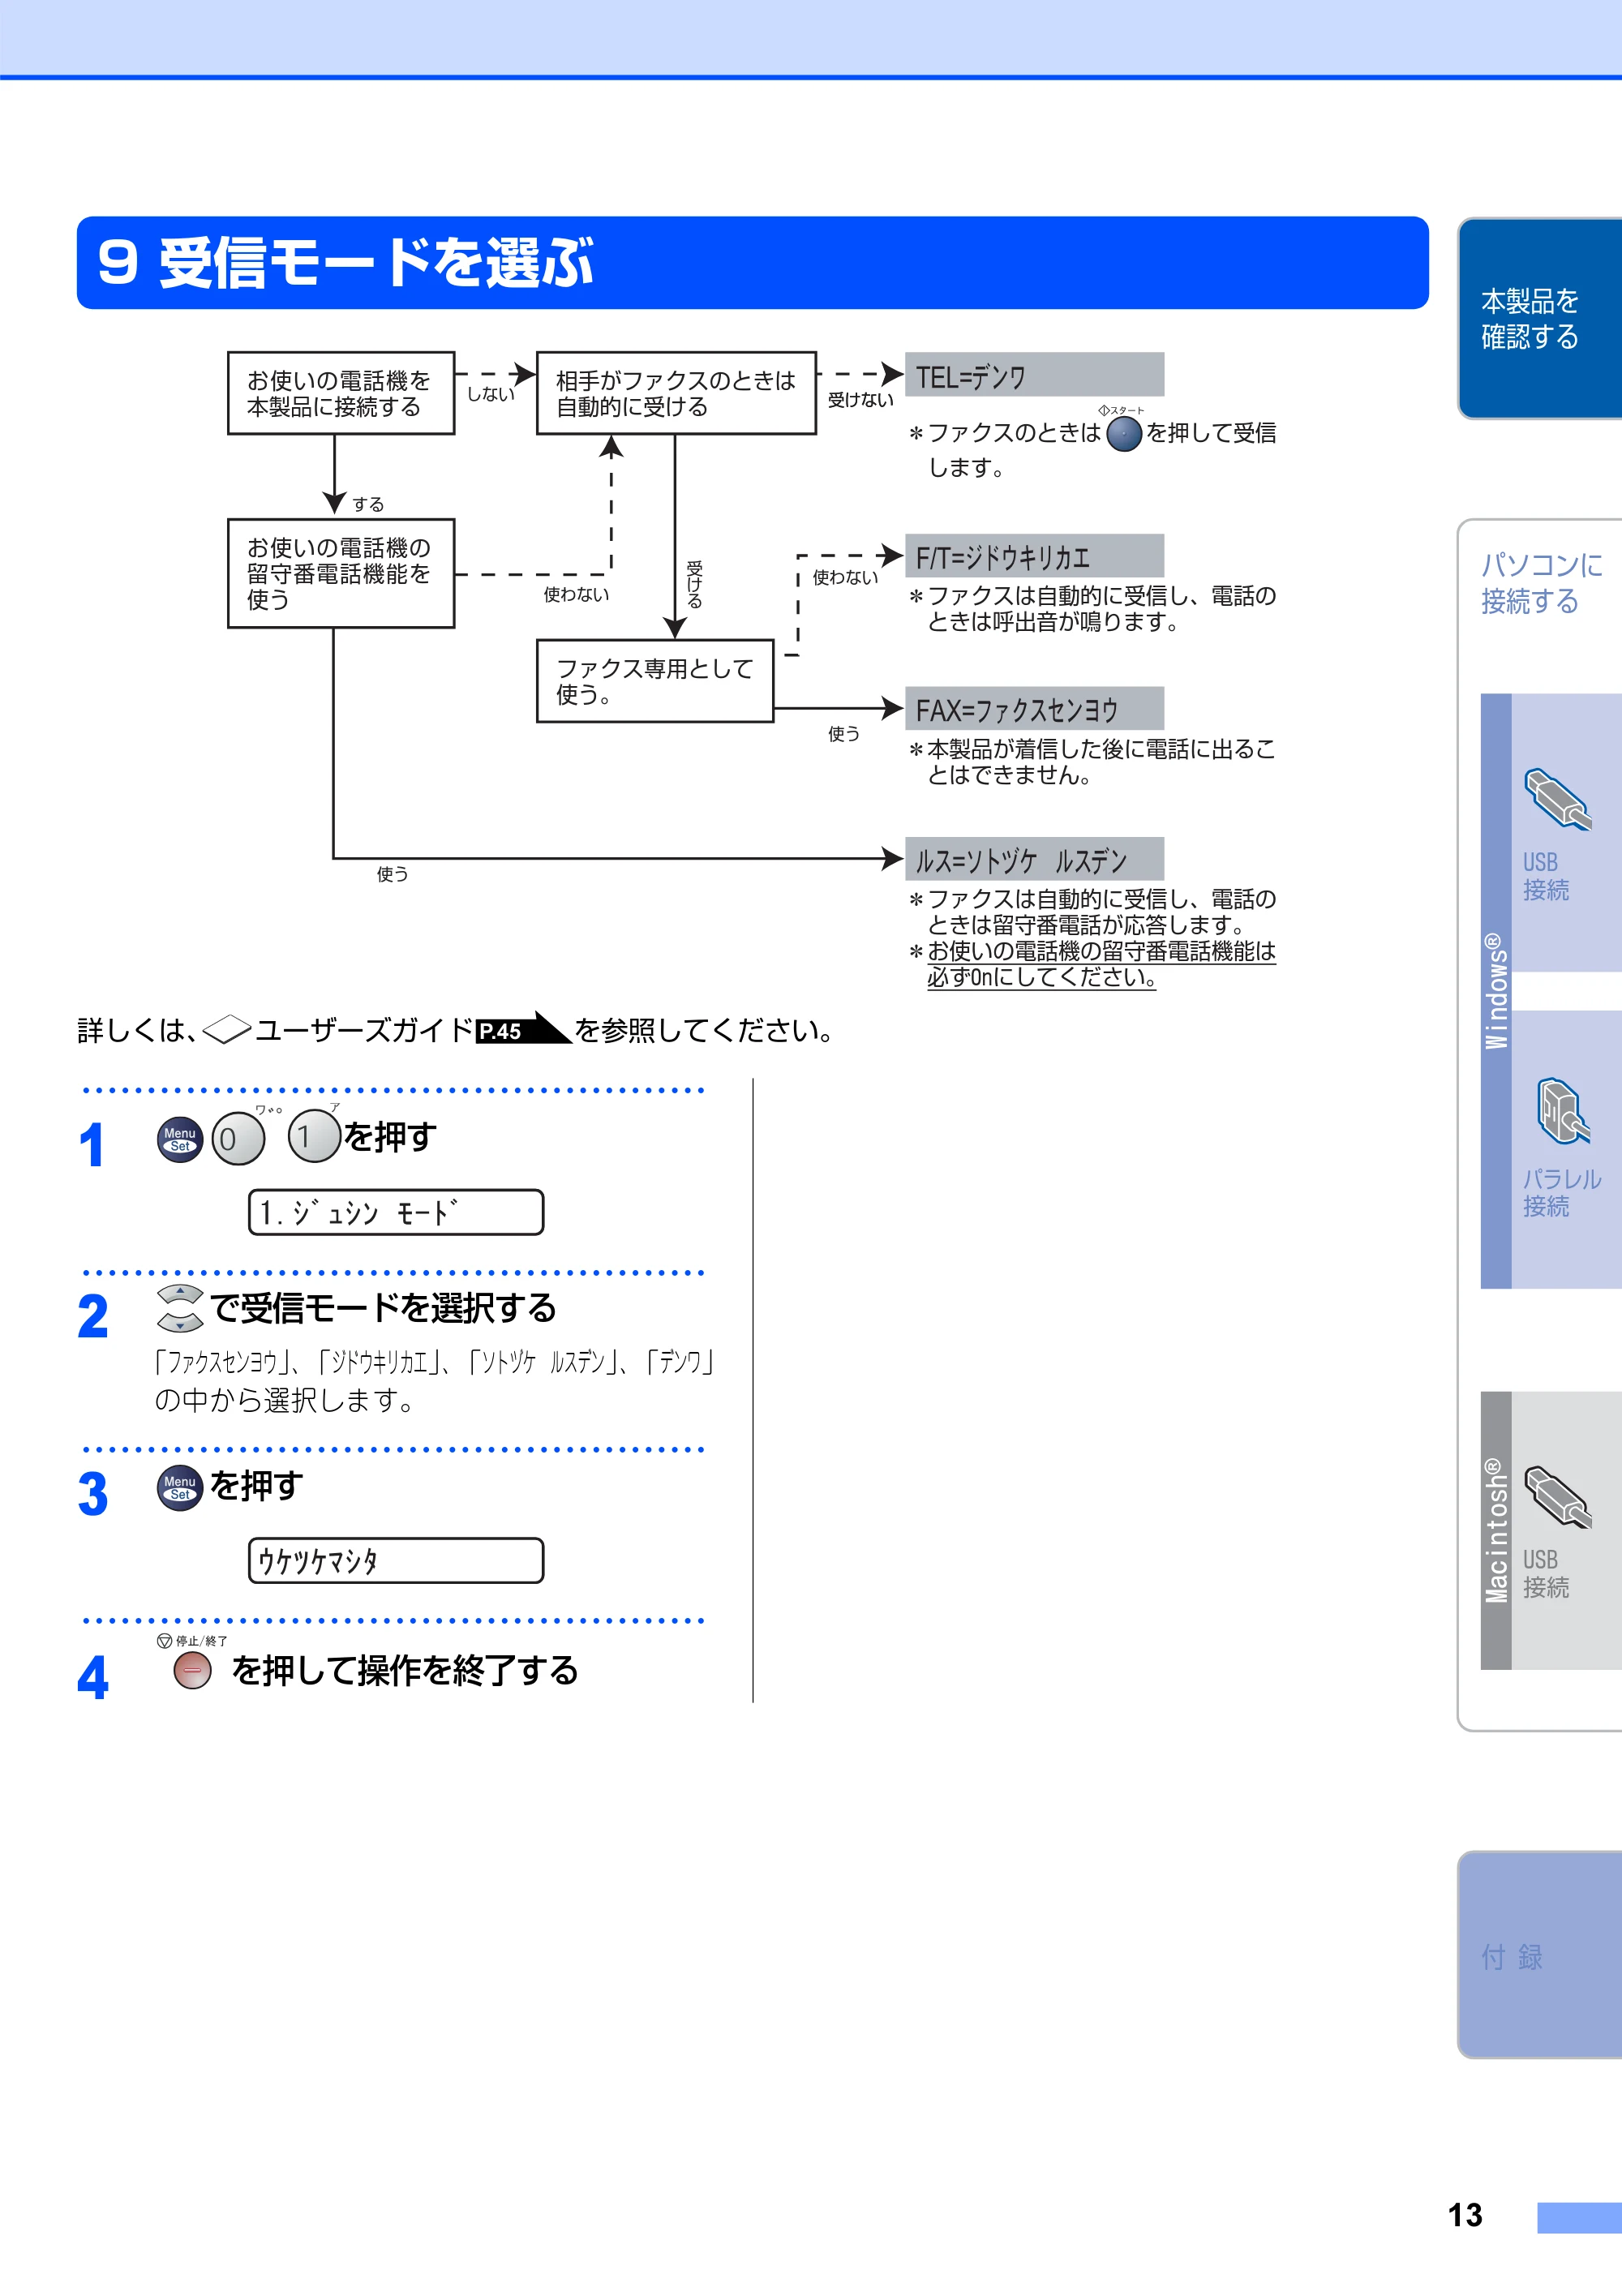Click the LCD display reading 1.ジュシン モード

(x=396, y=1212)
